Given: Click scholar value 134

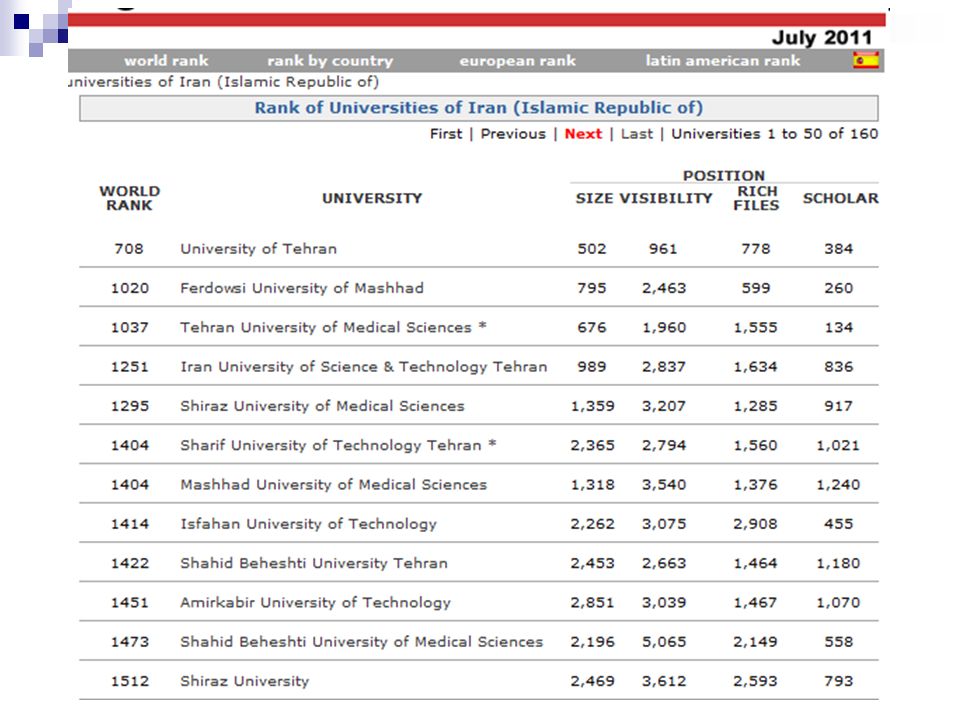Looking at the screenshot, I should (x=838, y=327).
